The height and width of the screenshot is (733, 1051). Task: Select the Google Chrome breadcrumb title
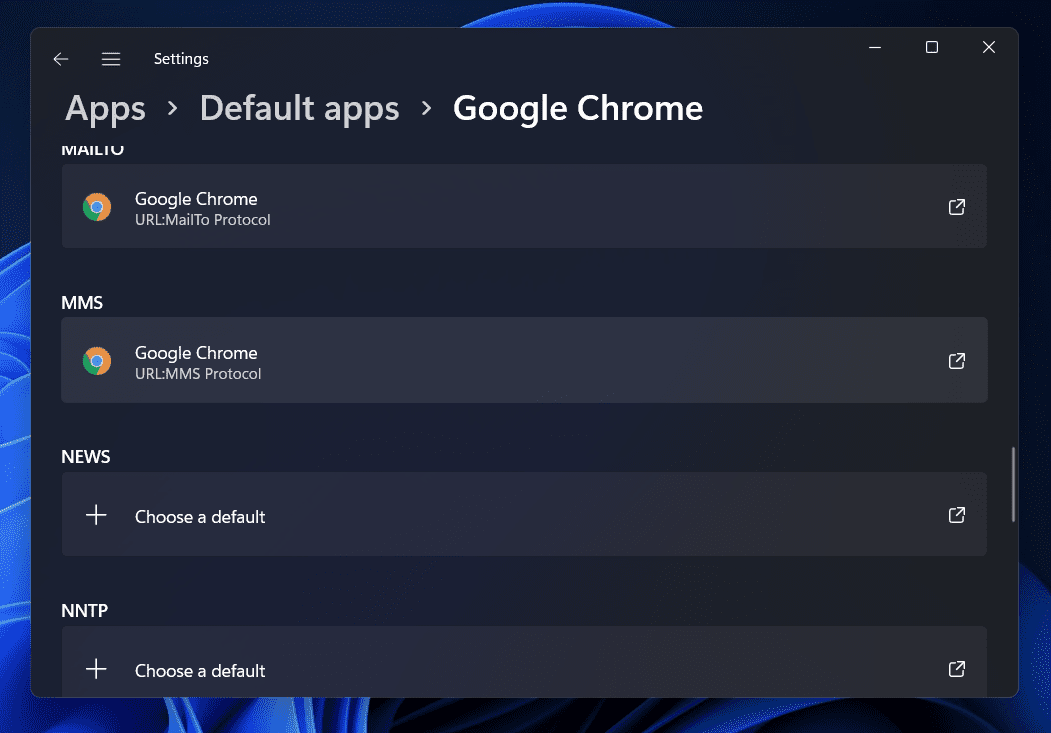[x=577, y=108]
